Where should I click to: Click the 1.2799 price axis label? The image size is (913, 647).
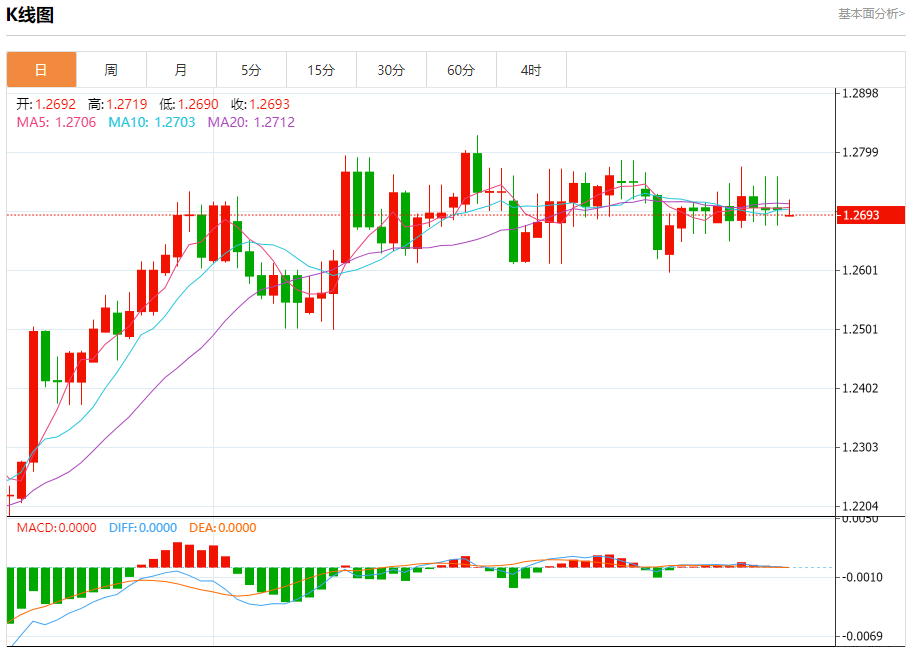[860, 153]
